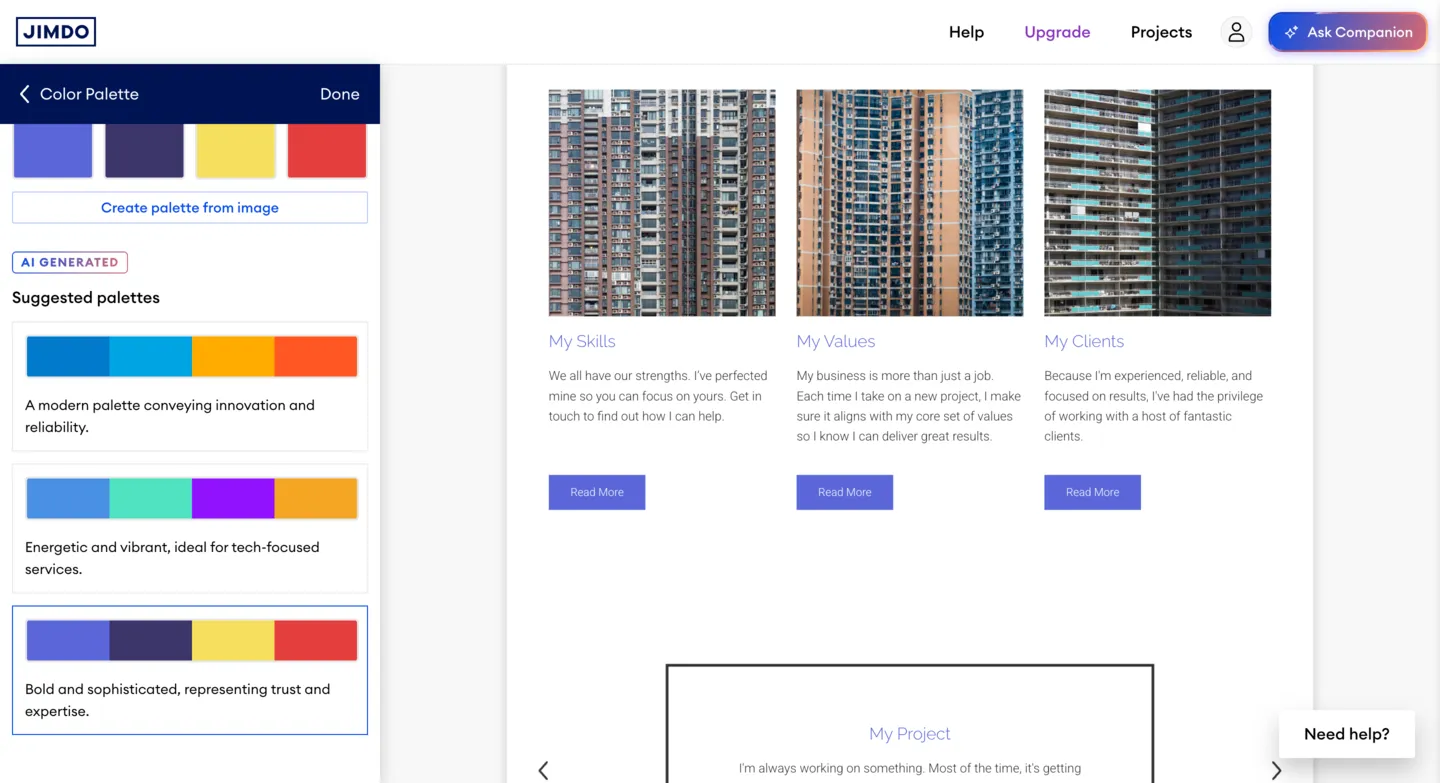Click the Upgrade link
Viewport: 1440px width, 783px height.
1057,32
